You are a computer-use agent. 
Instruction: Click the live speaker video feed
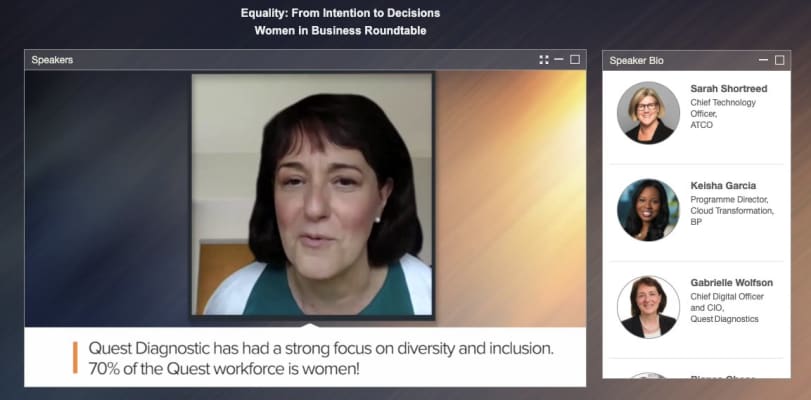(312, 194)
